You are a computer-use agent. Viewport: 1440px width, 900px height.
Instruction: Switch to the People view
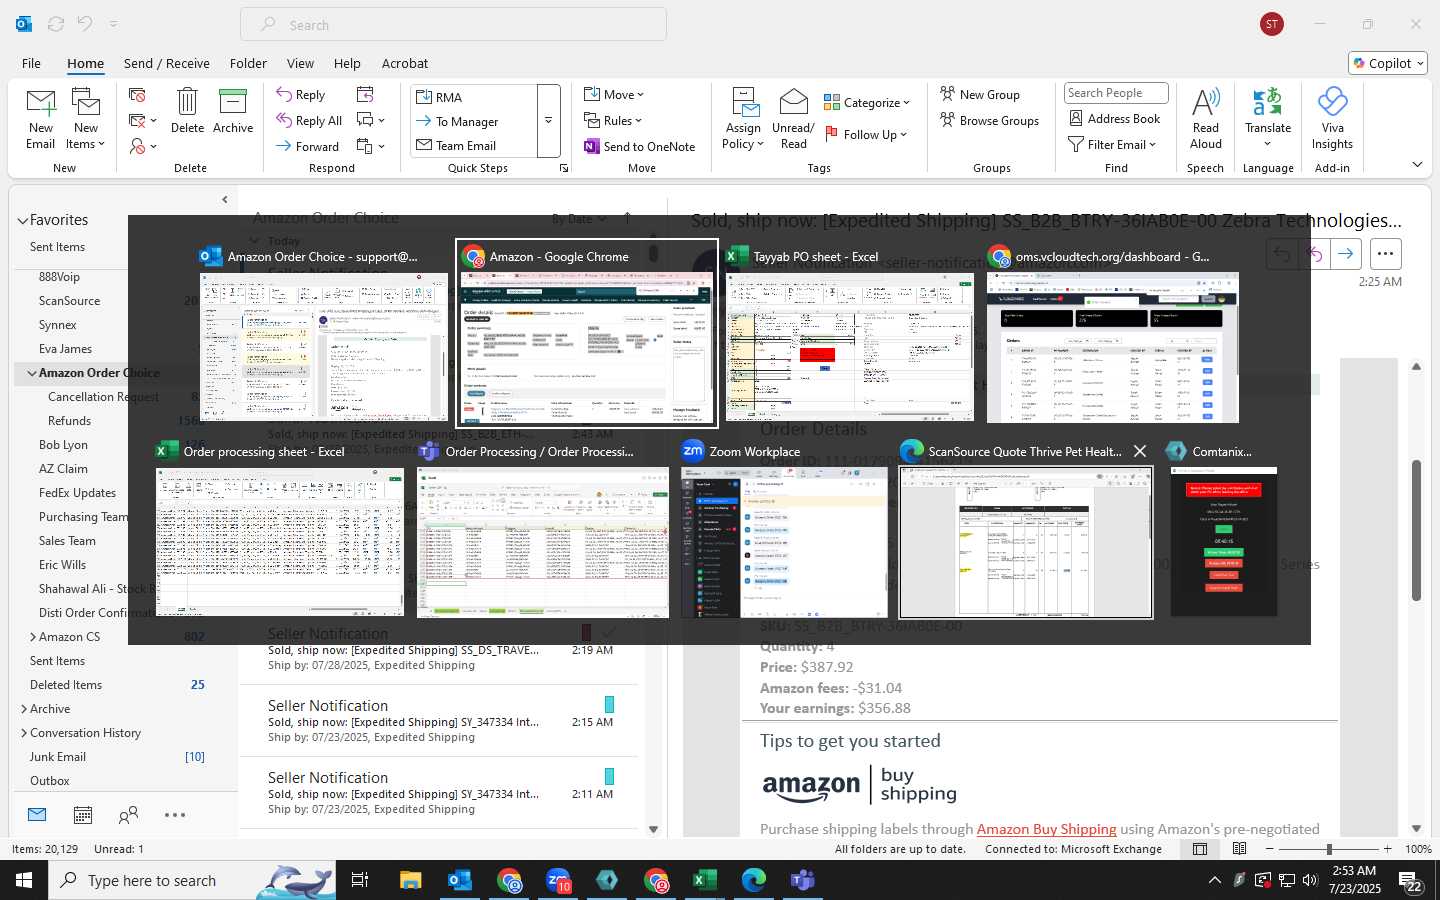click(128, 815)
